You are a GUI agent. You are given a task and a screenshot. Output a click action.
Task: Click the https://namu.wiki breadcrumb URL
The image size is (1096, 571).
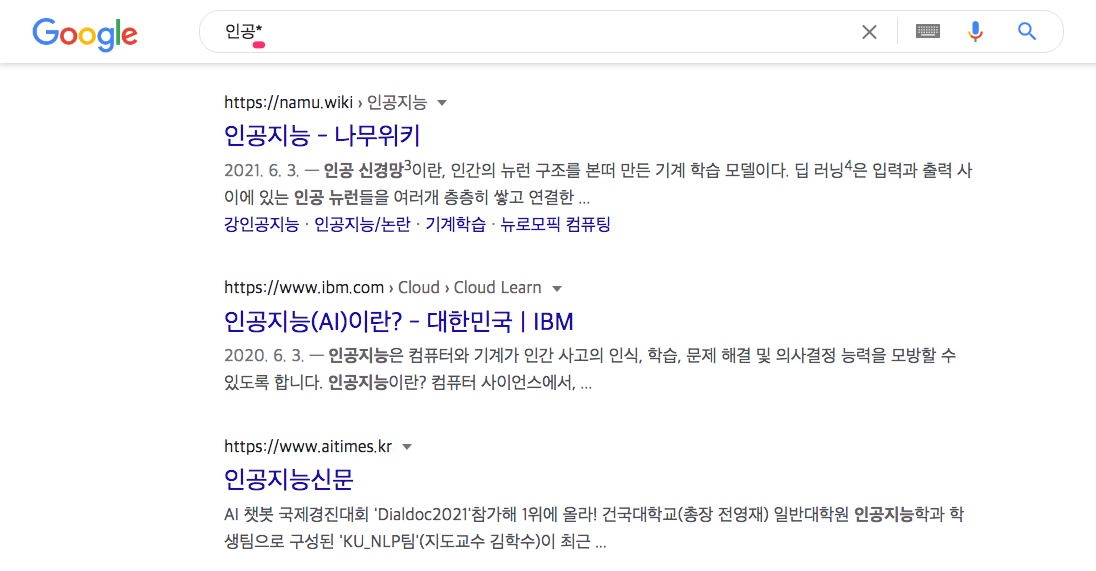(x=325, y=103)
